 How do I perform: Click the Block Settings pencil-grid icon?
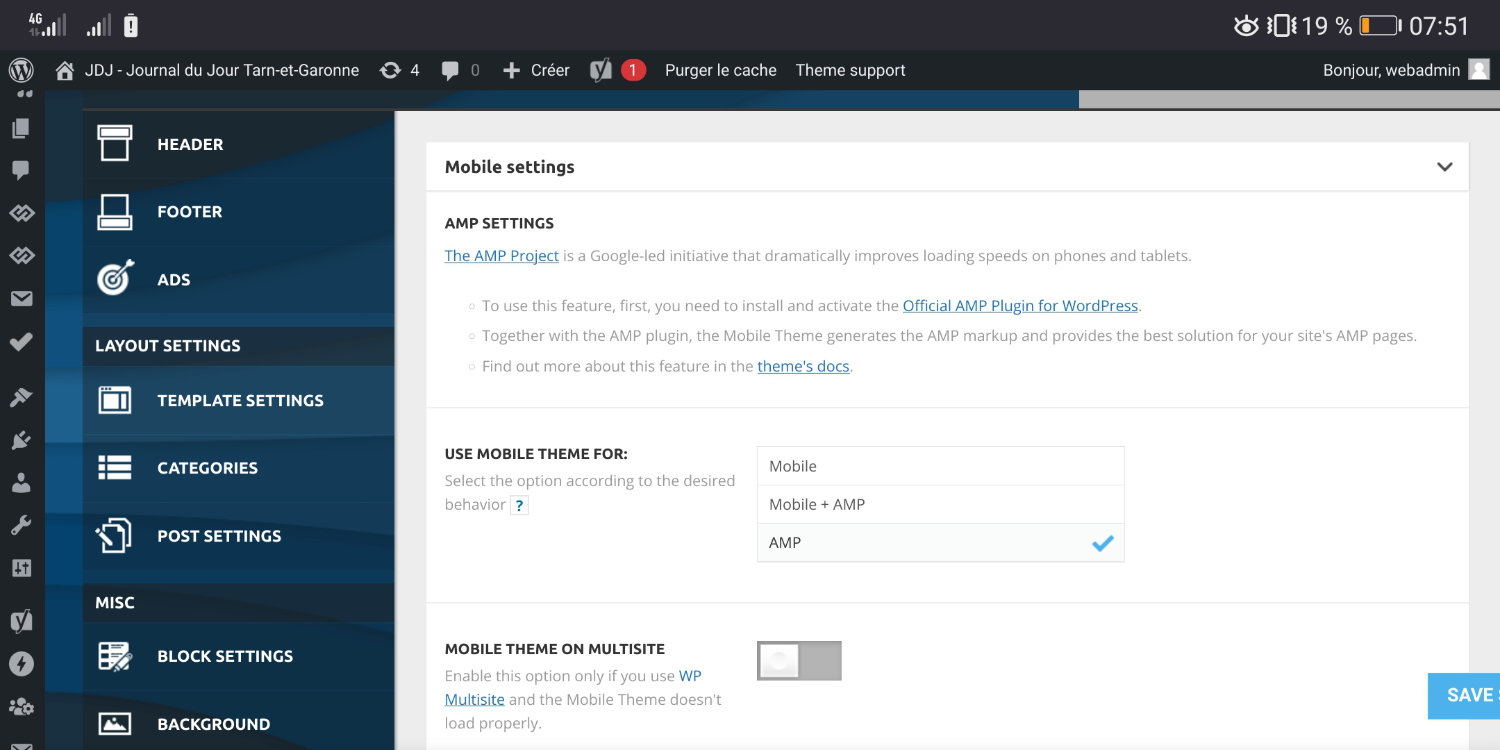pyautogui.click(x=115, y=656)
